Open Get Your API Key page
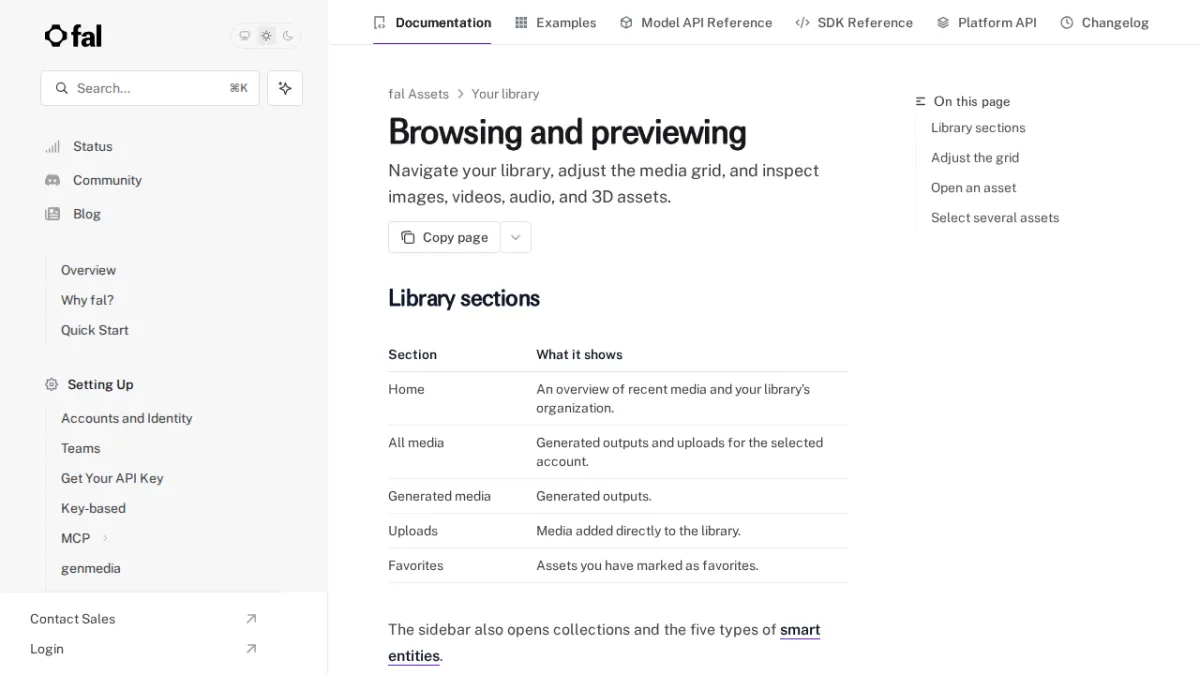The height and width of the screenshot is (675, 1200). tap(112, 478)
